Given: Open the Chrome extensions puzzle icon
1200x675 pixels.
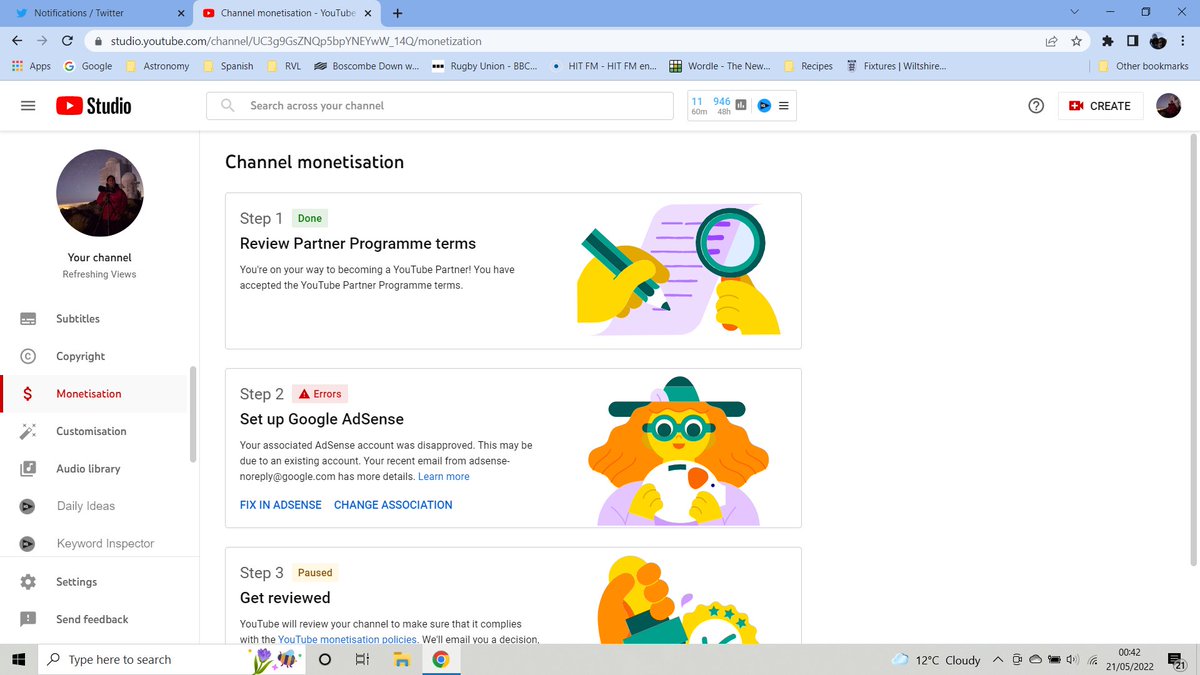Looking at the screenshot, I should coord(1108,41).
